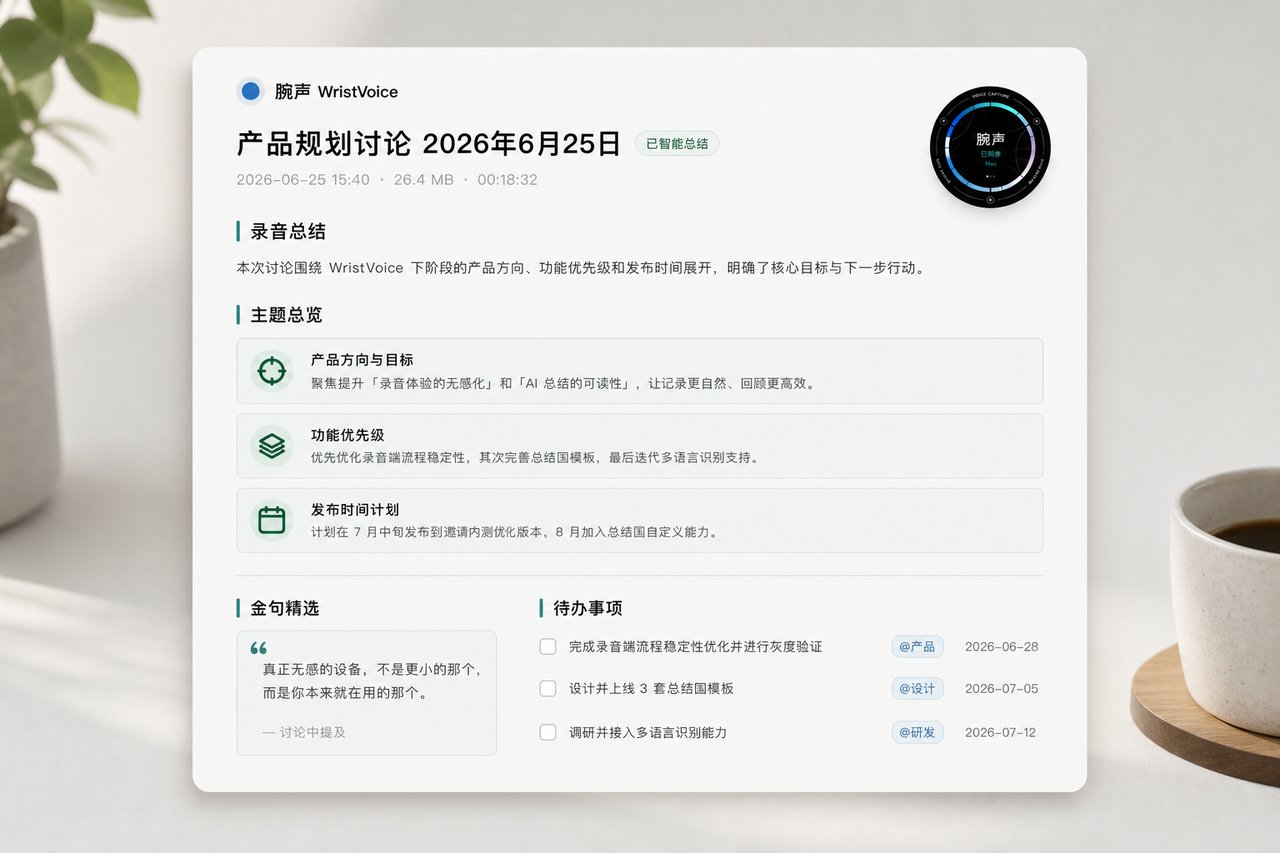Image resolution: width=1280 pixels, height=853 pixels.
Task: Click the todo text 调研并接入多语言识别能力
Action: tap(648, 733)
